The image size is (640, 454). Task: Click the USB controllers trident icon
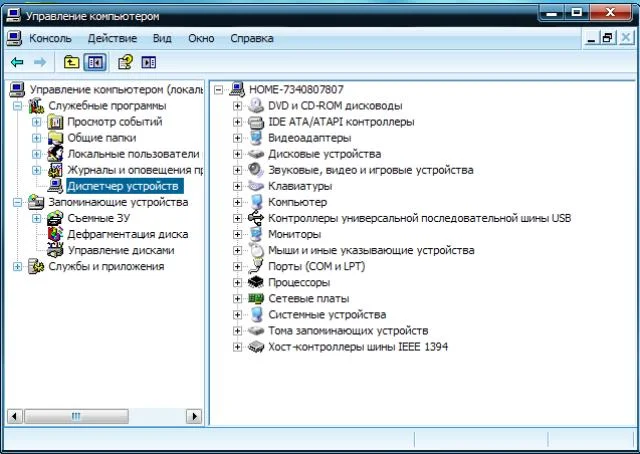pyautogui.click(x=256, y=218)
